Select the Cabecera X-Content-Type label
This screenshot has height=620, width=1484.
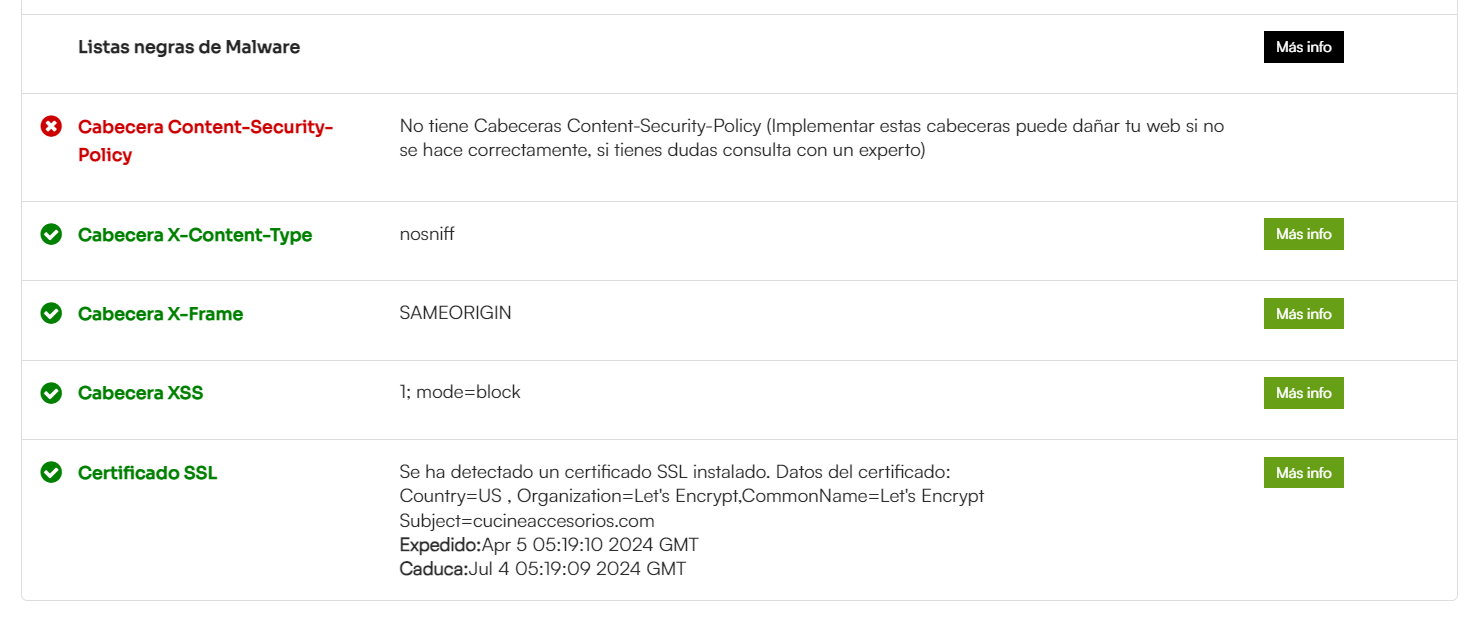(195, 235)
